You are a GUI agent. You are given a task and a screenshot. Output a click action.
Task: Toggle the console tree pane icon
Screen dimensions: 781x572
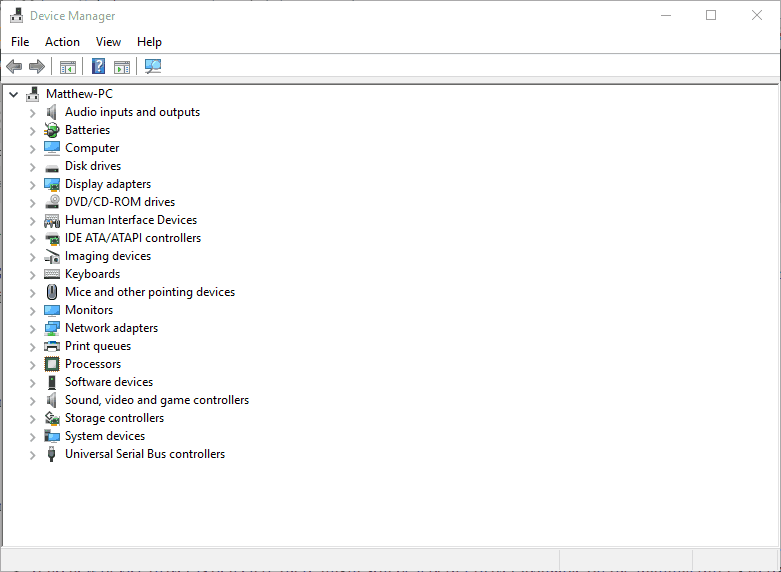[x=68, y=67]
